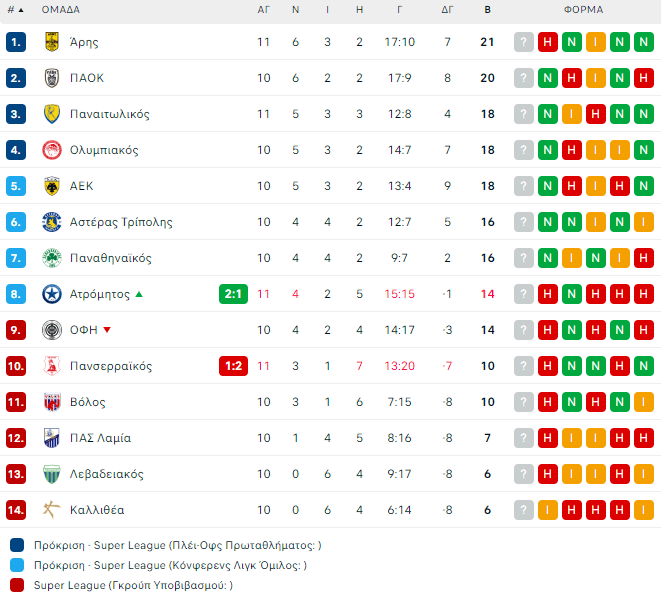This screenshot has height=603, width=661.
Task: Click the Ατρόμητος team crest icon
Action: pyautogui.click(x=52, y=294)
